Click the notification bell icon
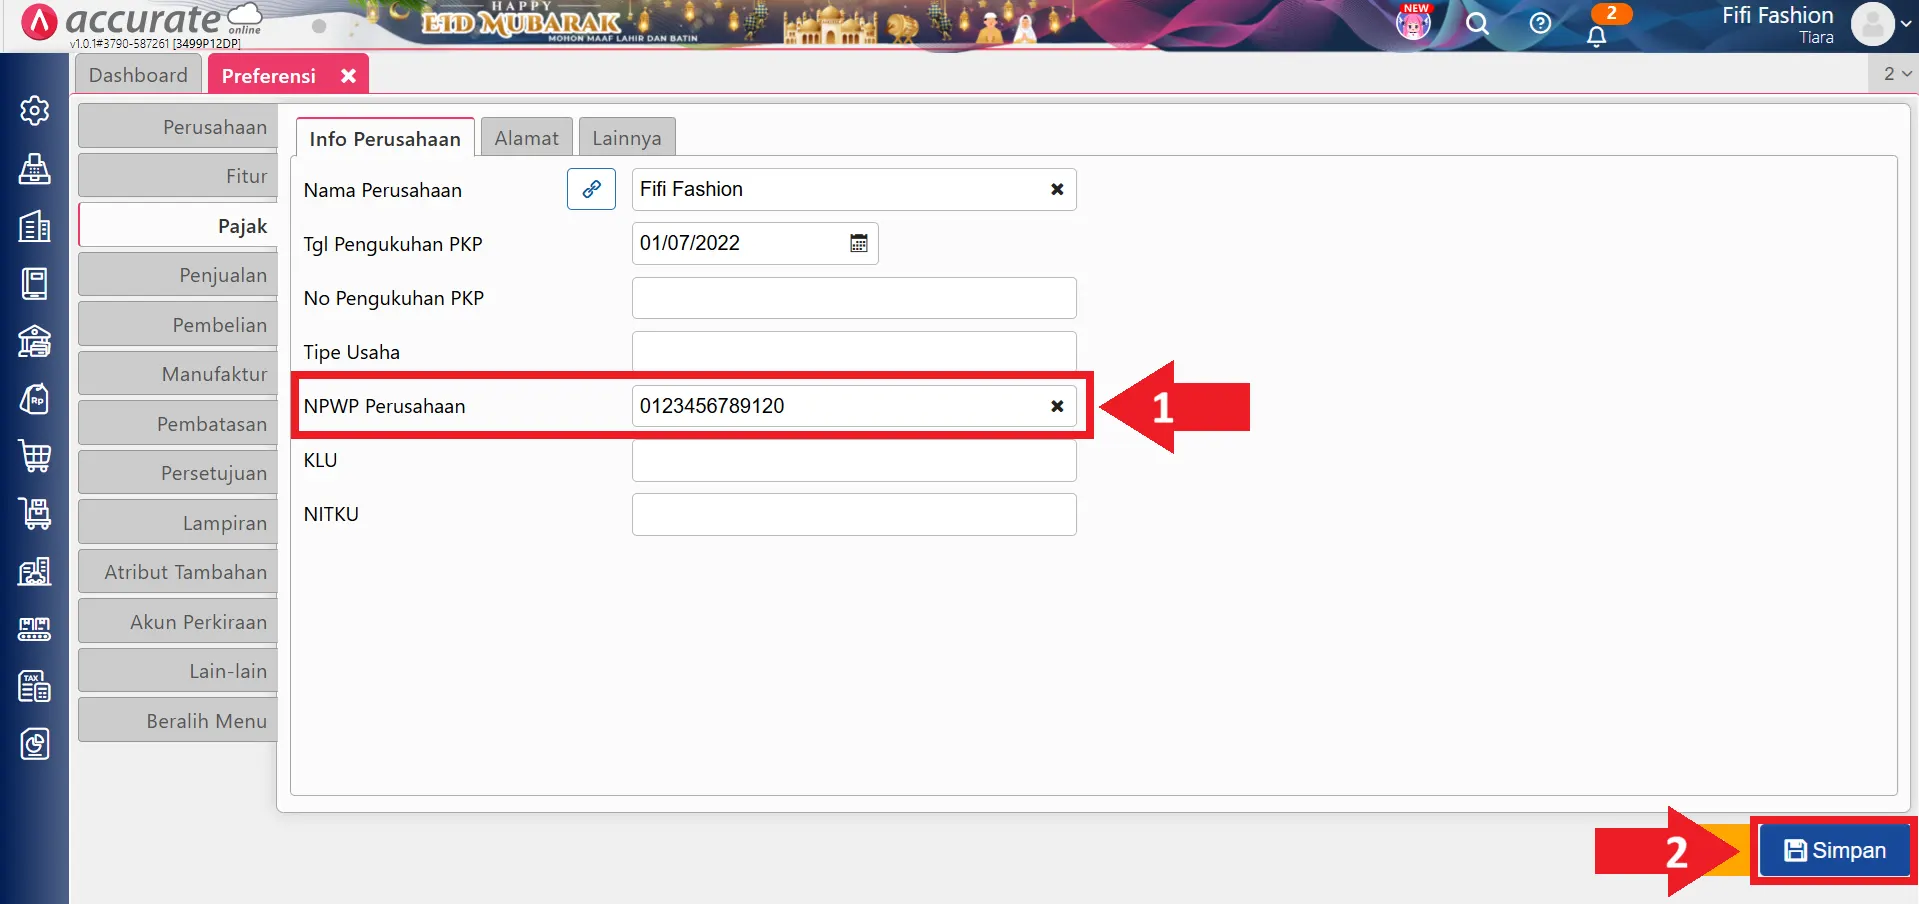1919x904 pixels. point(1596,36)
